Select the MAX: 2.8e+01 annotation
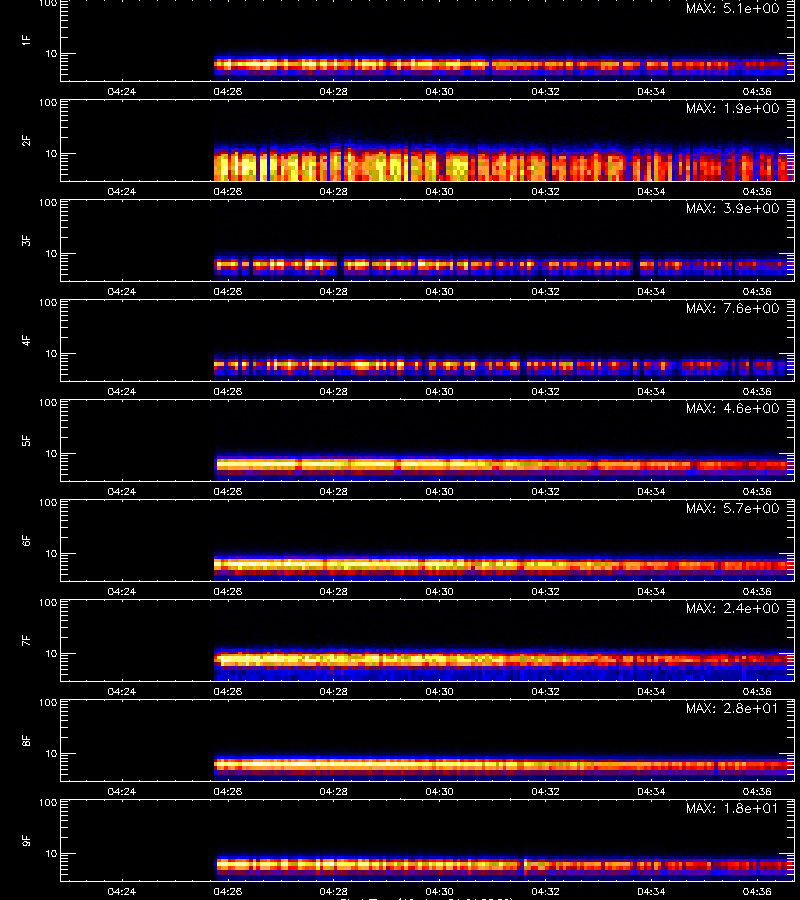Screen dimensions: 800x900 point(733,708)
